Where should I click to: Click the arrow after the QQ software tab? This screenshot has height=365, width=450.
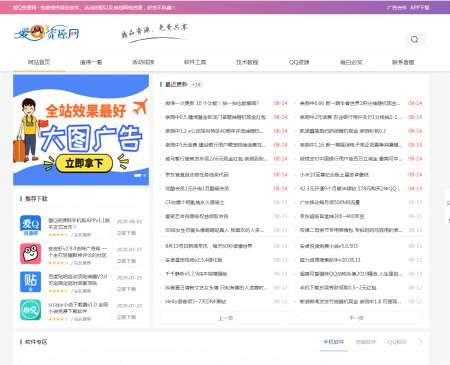click(x=420, y=342)
